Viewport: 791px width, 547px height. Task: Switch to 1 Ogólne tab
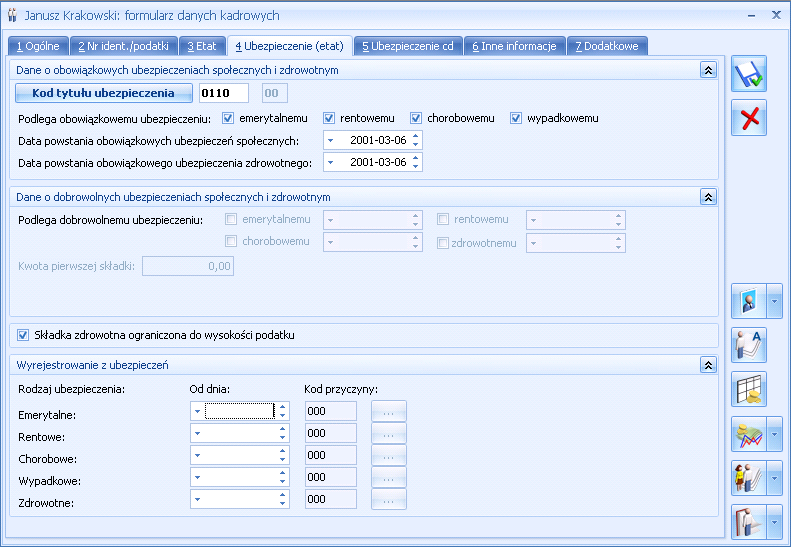click(x=38, y=46)
